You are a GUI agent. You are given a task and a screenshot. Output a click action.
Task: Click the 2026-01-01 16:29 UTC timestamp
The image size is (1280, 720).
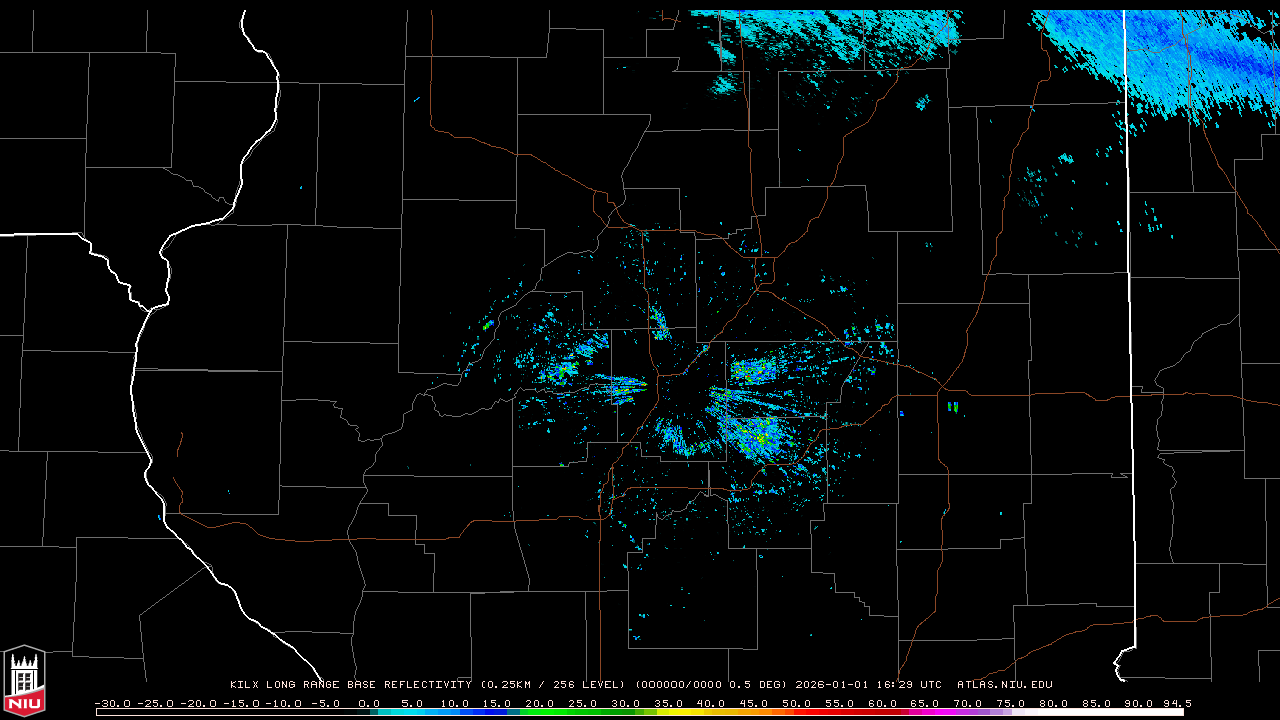[x=868, y=685]
